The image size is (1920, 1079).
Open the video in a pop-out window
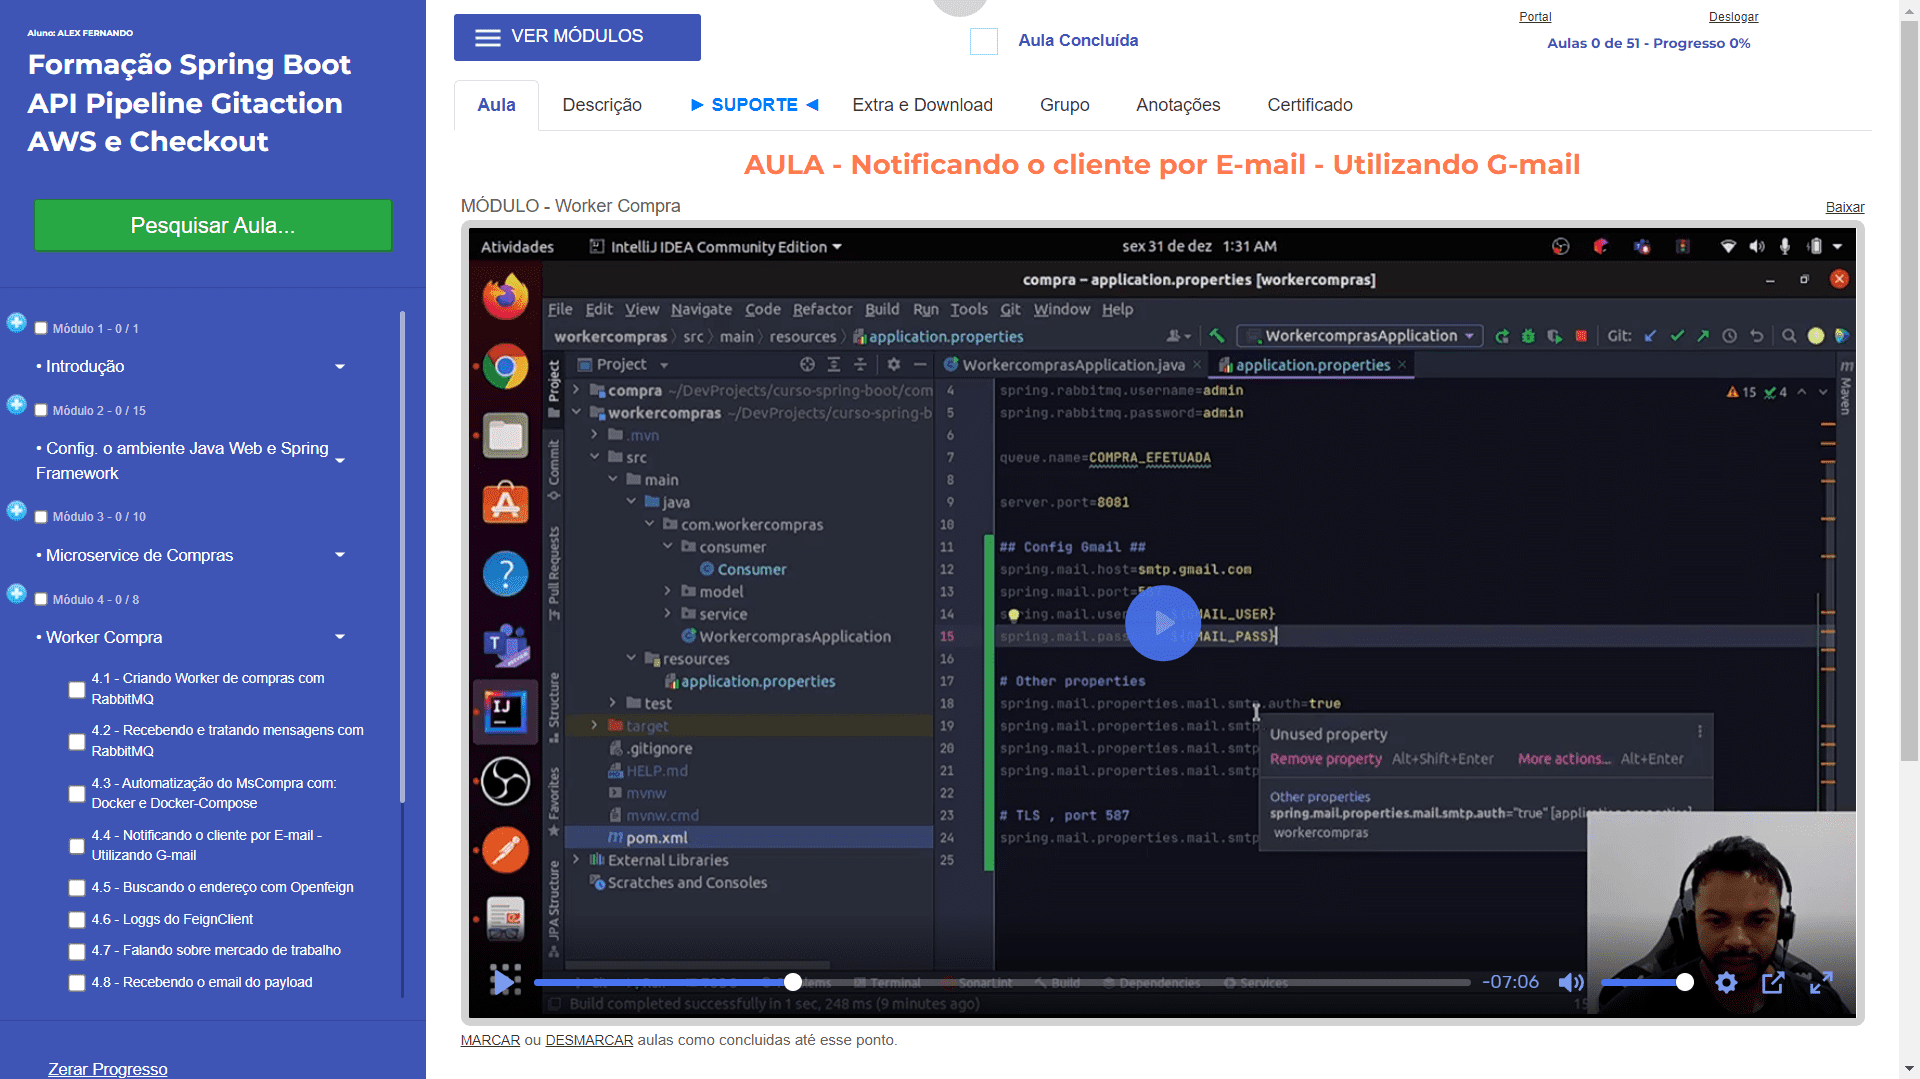pyautogui.click(x=1773, y=983)
